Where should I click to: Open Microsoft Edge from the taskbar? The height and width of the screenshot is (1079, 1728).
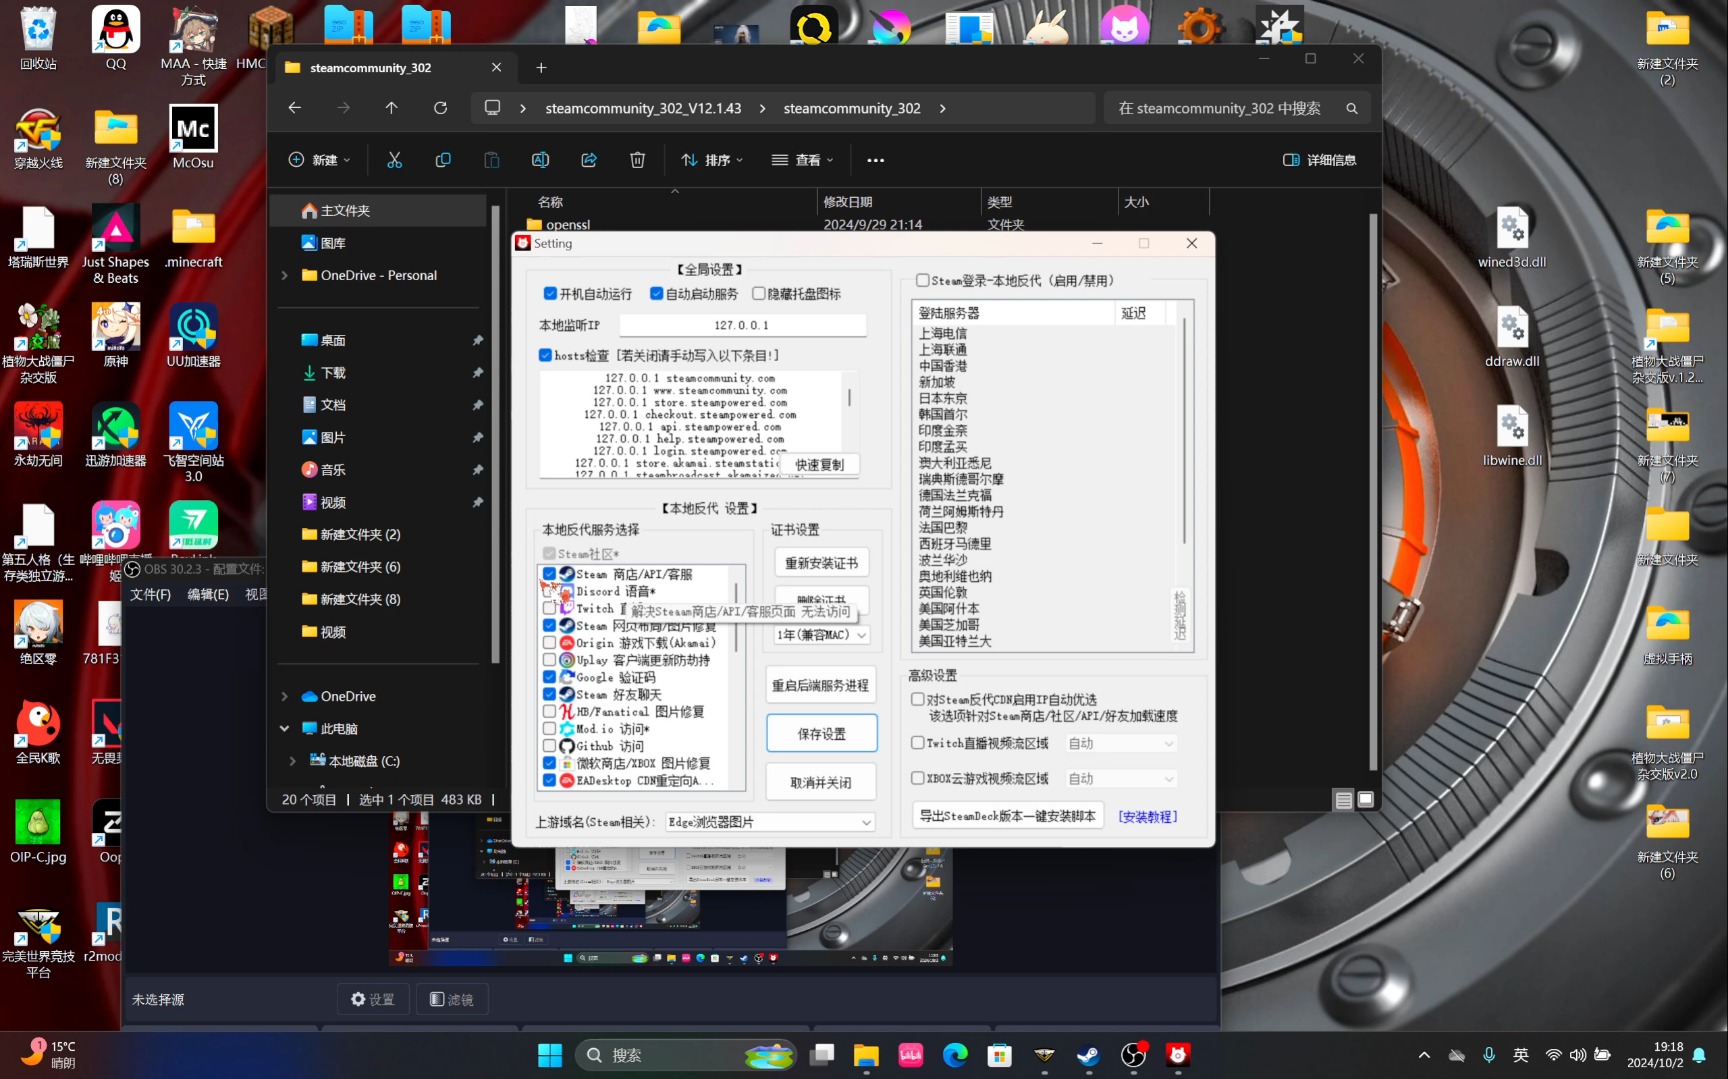click(x=955, y=1055)
